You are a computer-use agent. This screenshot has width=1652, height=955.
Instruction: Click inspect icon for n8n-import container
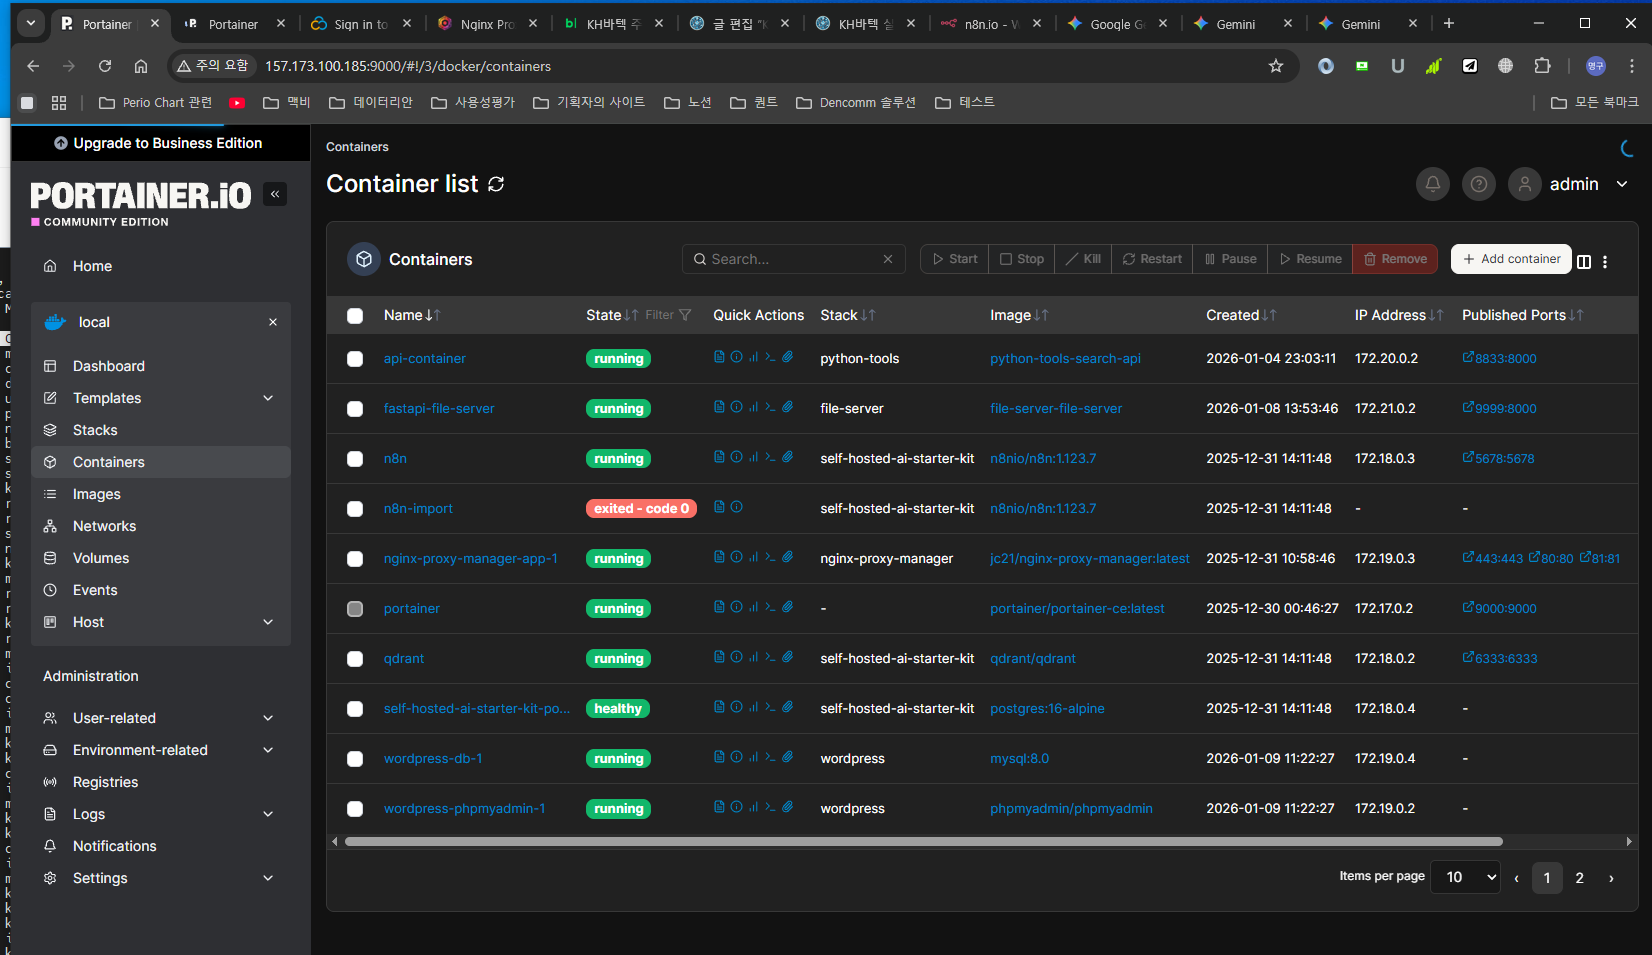pyautogui.click(x=737, y=507)
